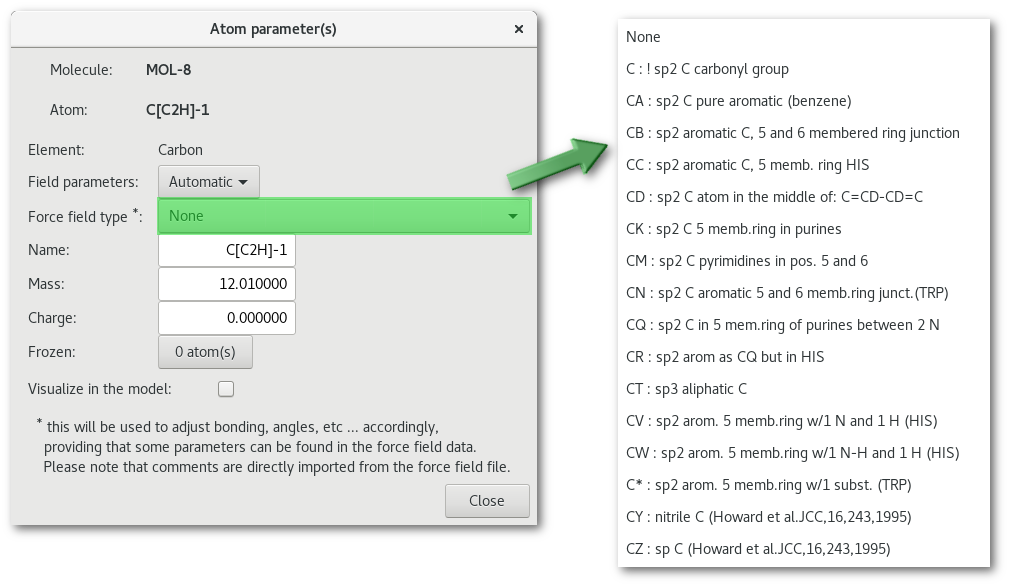
Task: Edit the atom Name field
Action: click(x=227, y=250)
